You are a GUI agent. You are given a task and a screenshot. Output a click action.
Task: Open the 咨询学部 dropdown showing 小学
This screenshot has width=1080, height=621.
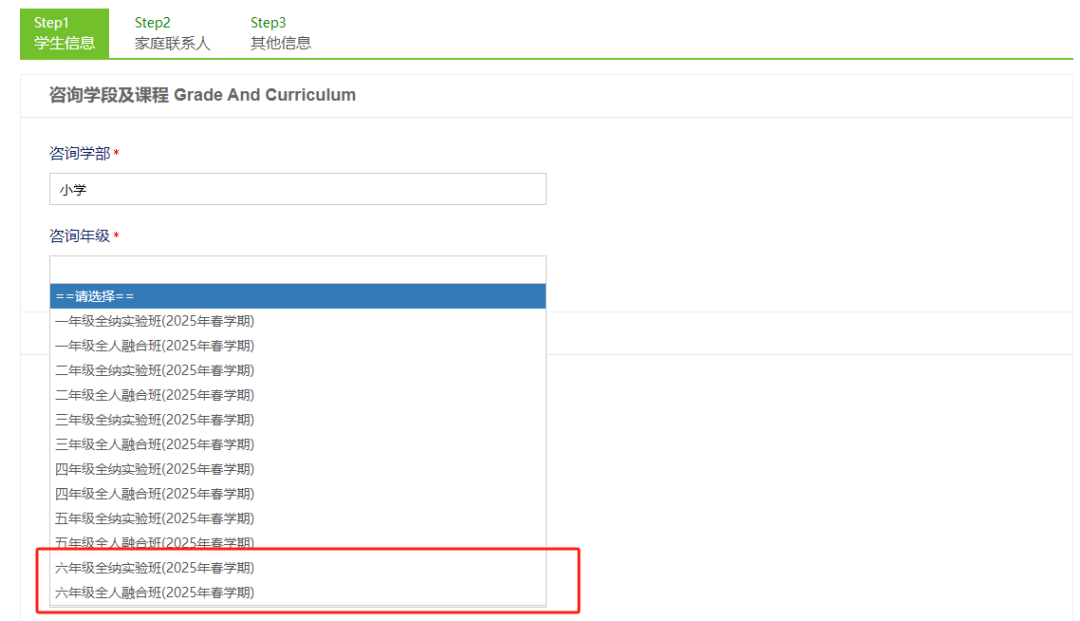pos(297,189)
